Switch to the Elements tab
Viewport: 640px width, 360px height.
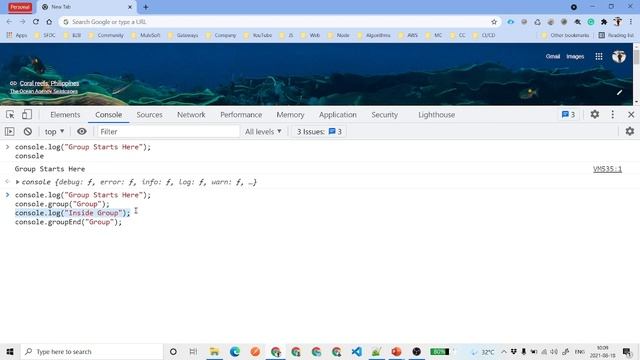pyautogui.click(x=65, y=115)
